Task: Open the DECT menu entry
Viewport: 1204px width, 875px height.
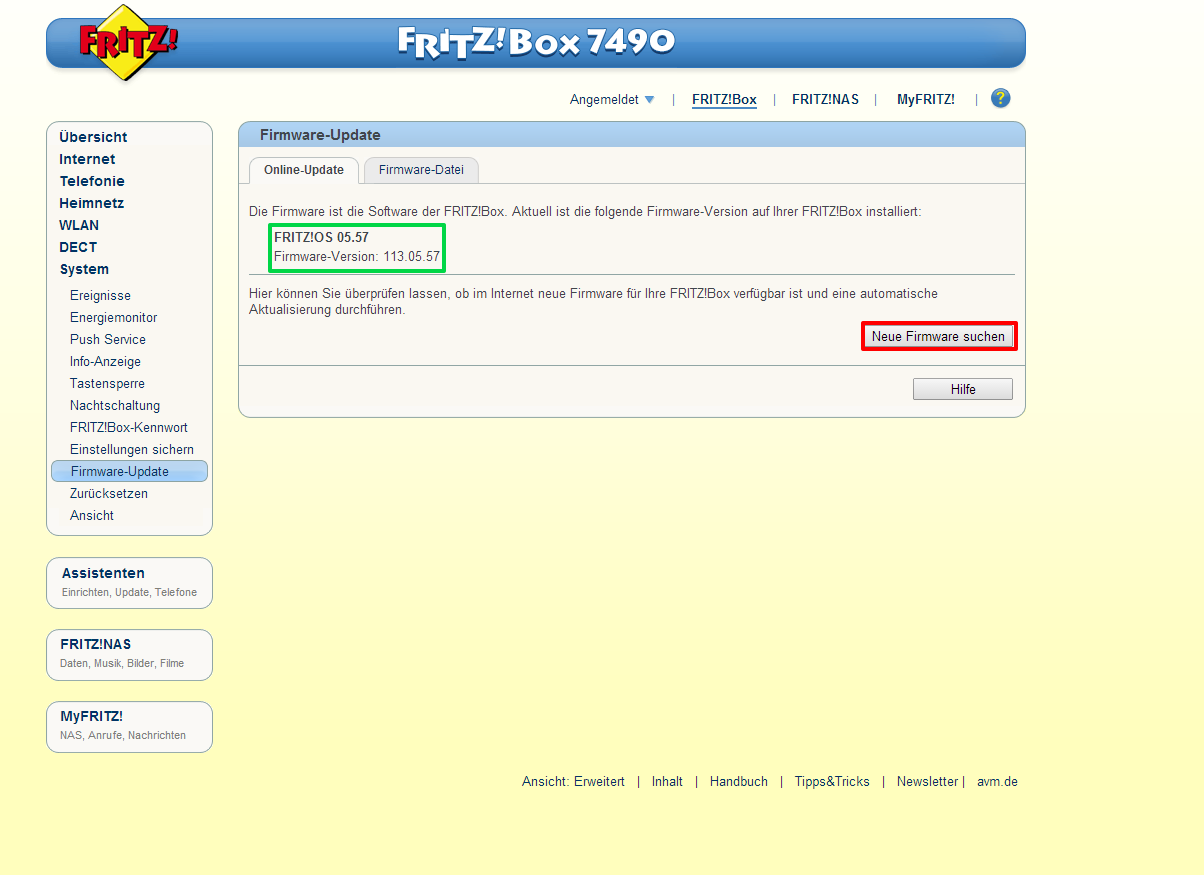Action: point(78,247)
